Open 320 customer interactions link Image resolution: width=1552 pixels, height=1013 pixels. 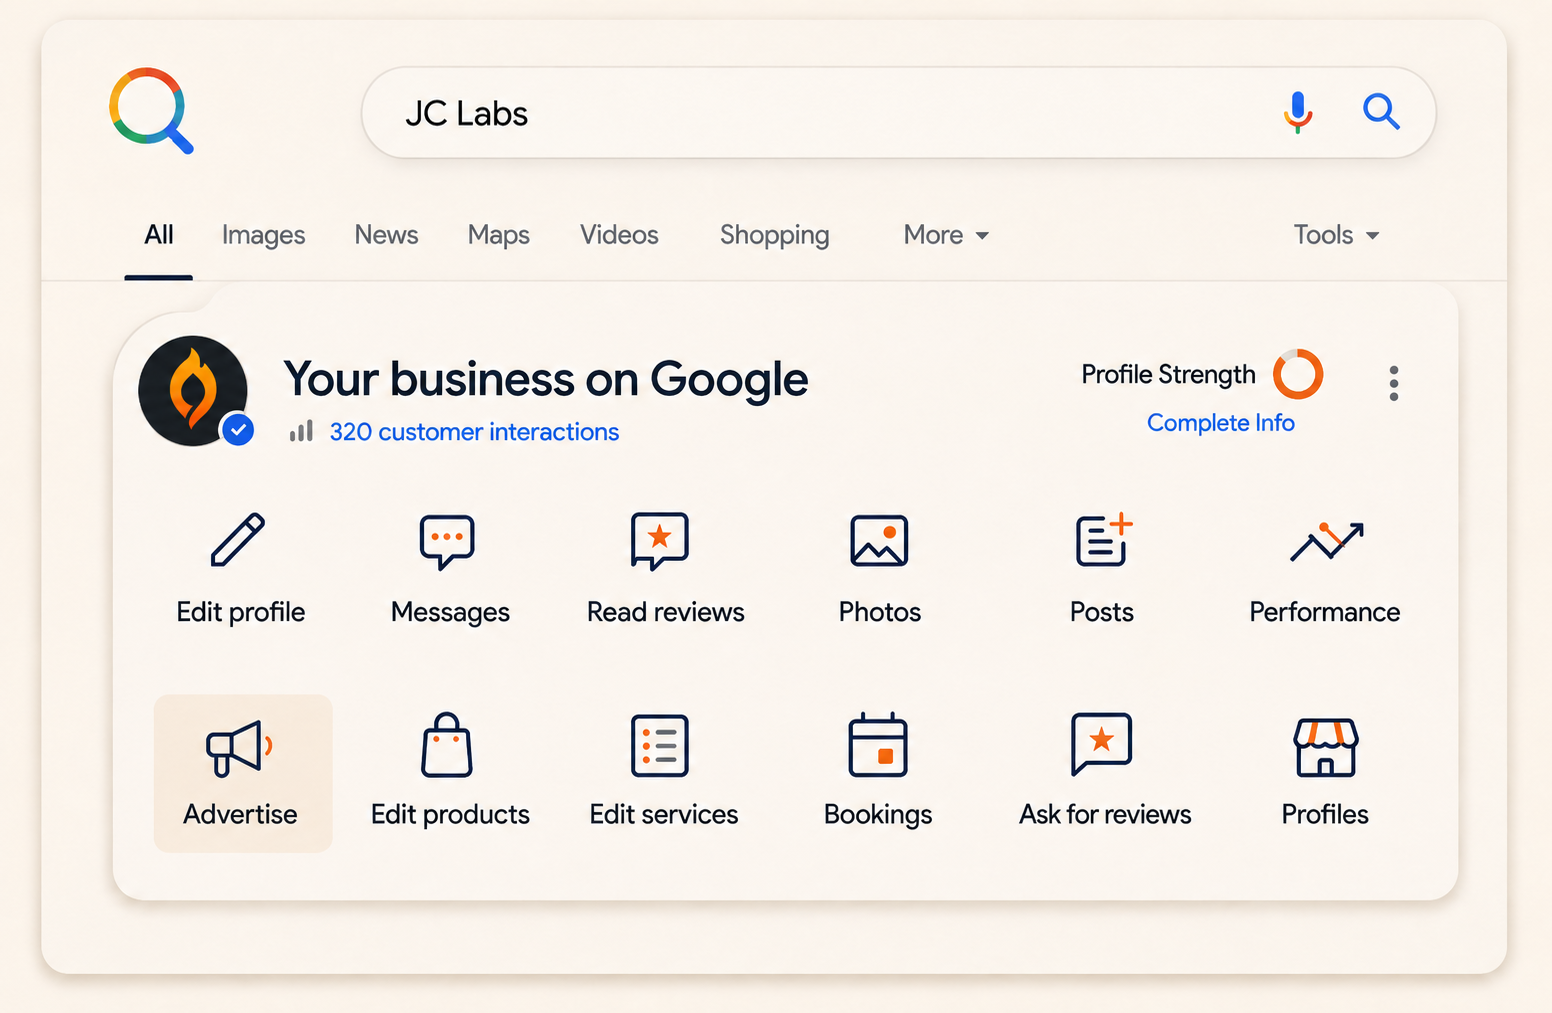[x=474, y=432]
